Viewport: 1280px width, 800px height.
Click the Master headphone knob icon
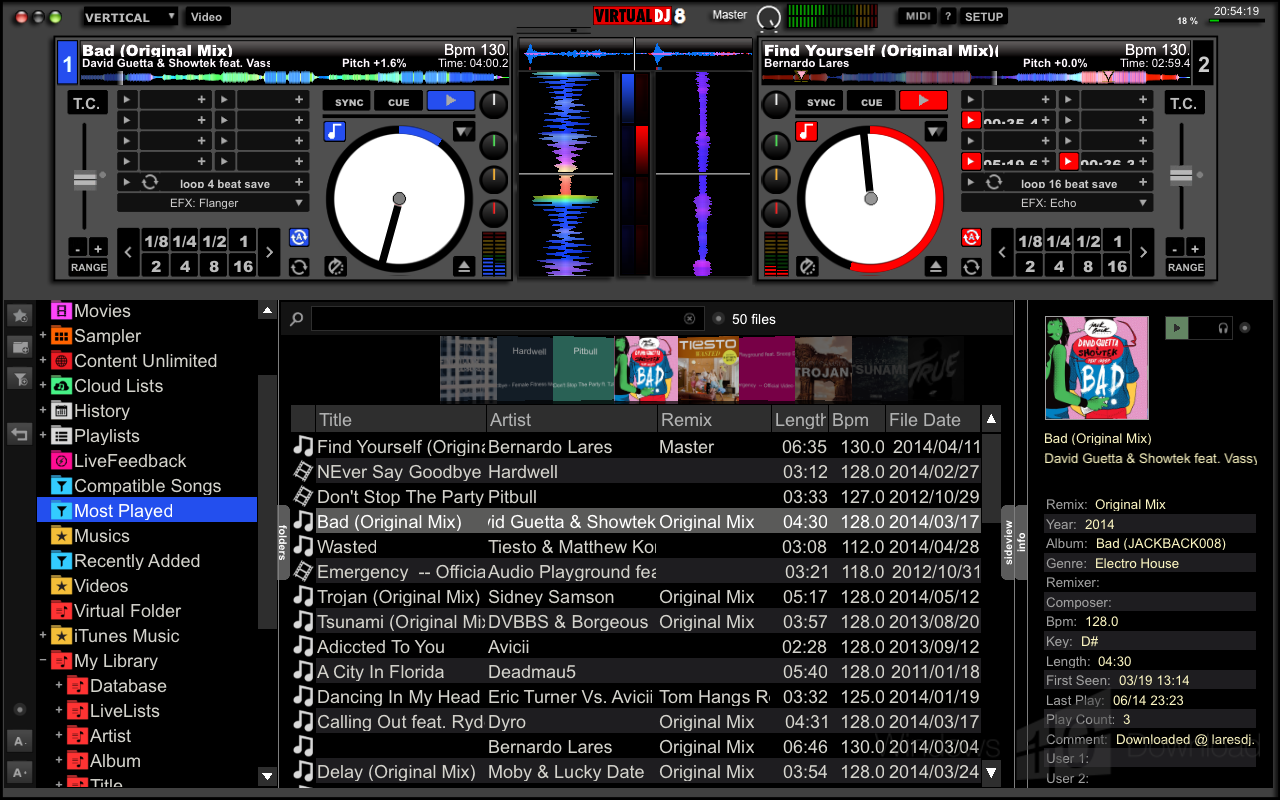point(769,17)
